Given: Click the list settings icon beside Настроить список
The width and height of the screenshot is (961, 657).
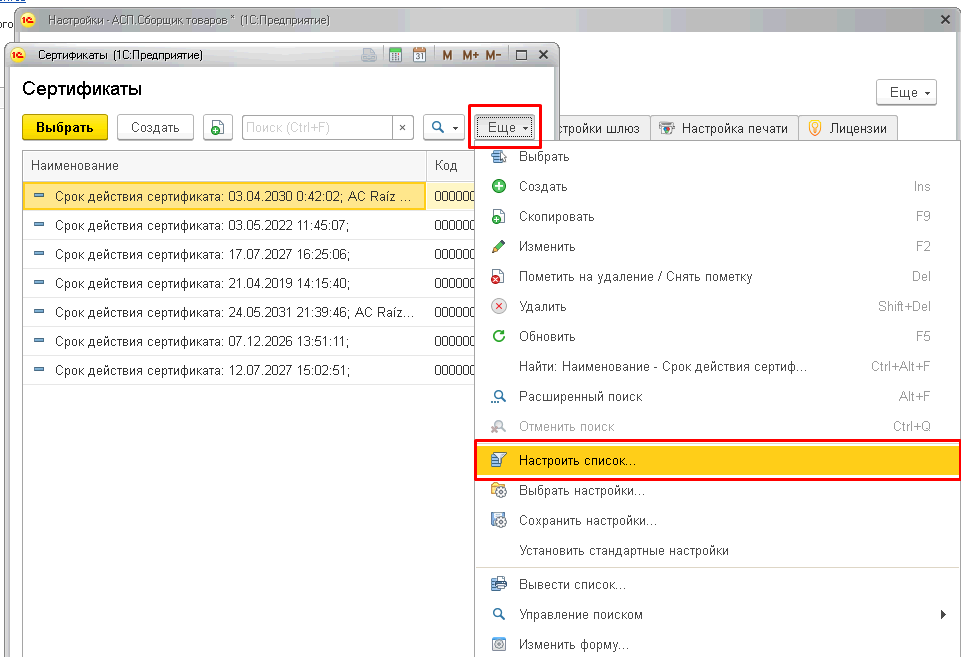Looking at the screenshot, I should 499,460.
